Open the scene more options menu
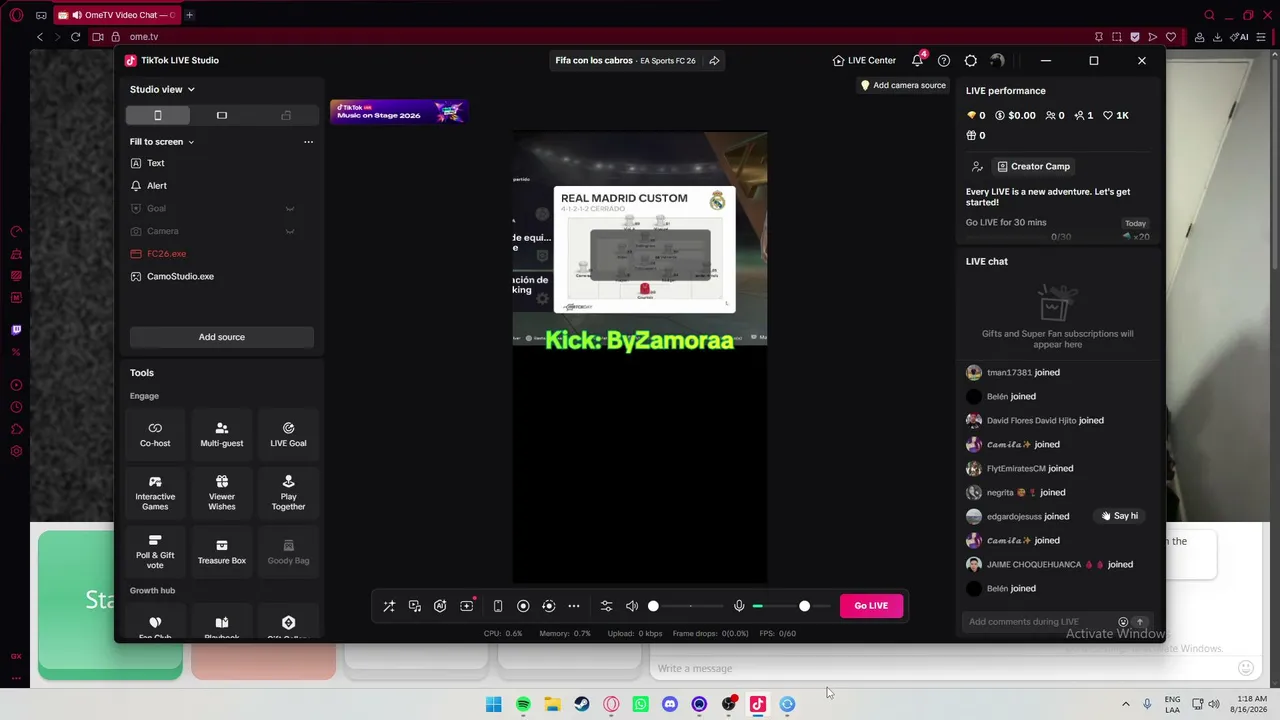This screenshot has height=720, width=1280. (x=308, y=142)
